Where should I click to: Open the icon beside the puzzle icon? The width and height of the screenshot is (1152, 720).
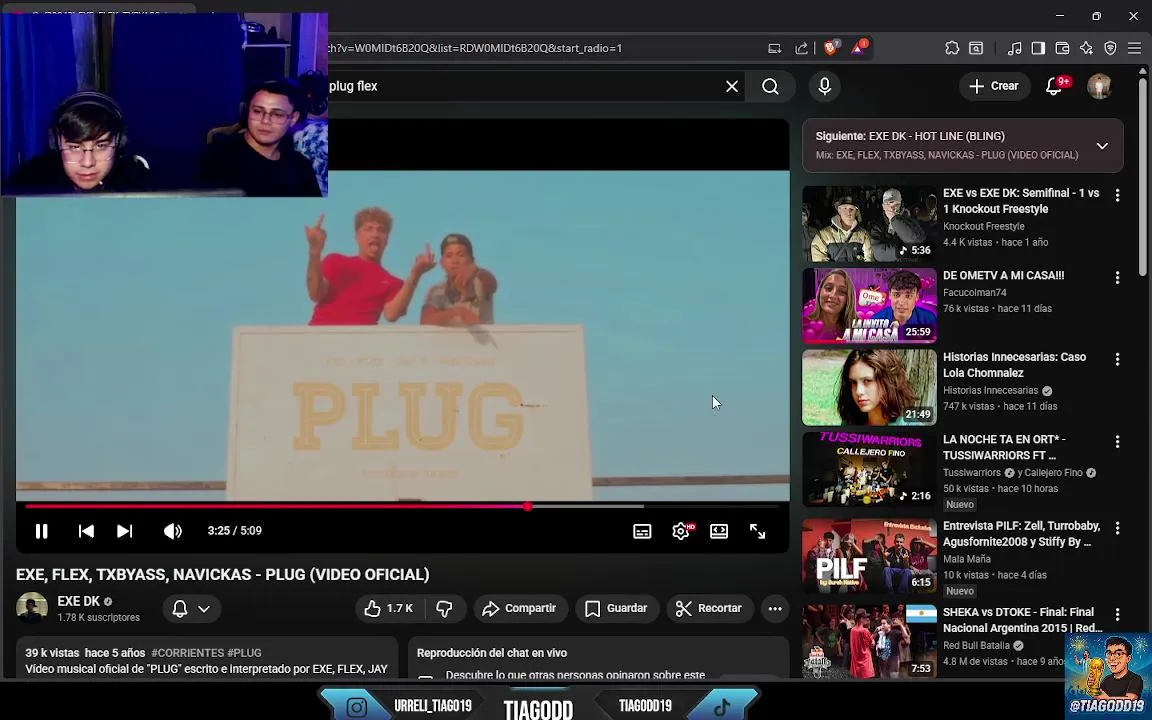pyautogui.click(x=976, y=48)
